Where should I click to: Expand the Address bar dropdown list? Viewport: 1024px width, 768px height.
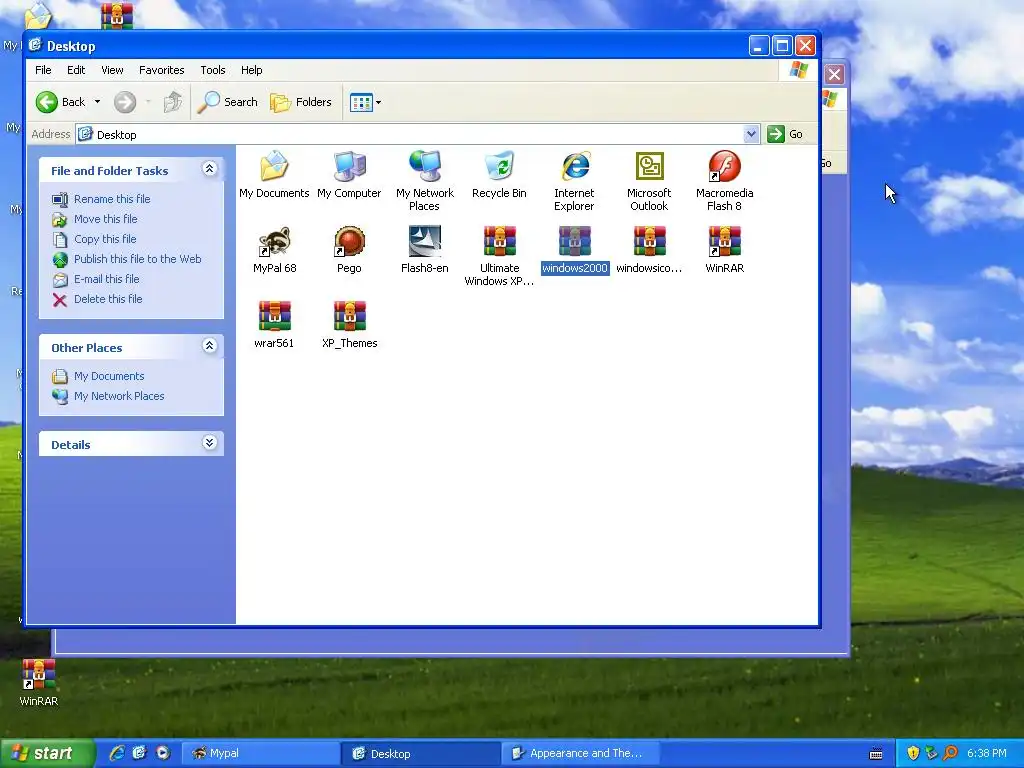[x=752, y=134]
